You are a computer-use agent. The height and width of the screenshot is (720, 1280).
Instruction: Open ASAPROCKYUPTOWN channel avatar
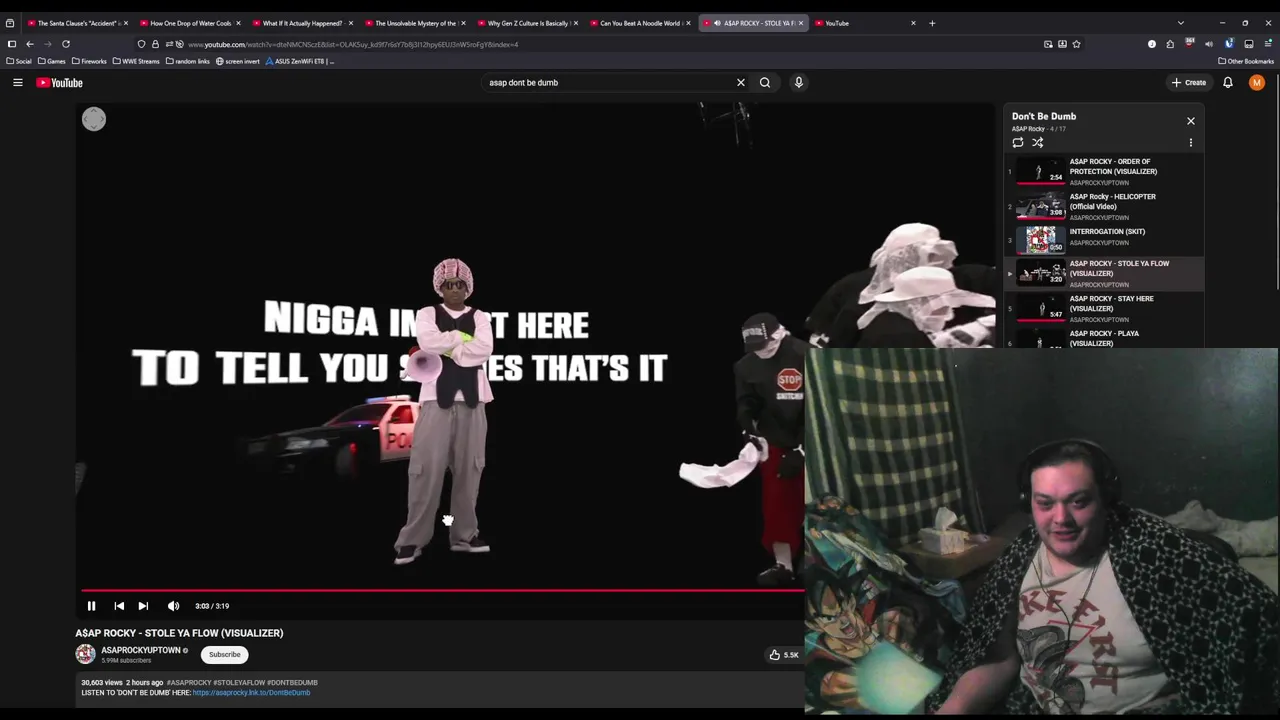click(x=86, y=654)
